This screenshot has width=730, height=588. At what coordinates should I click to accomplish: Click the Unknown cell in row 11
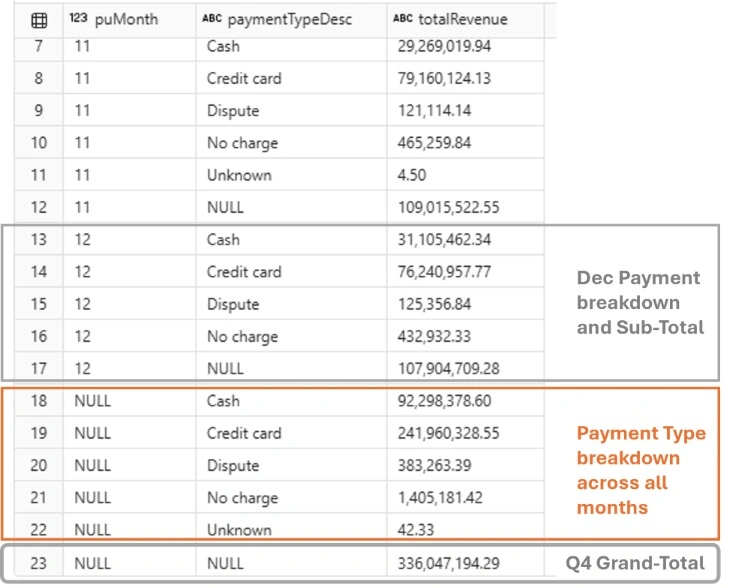click(239, 176)
